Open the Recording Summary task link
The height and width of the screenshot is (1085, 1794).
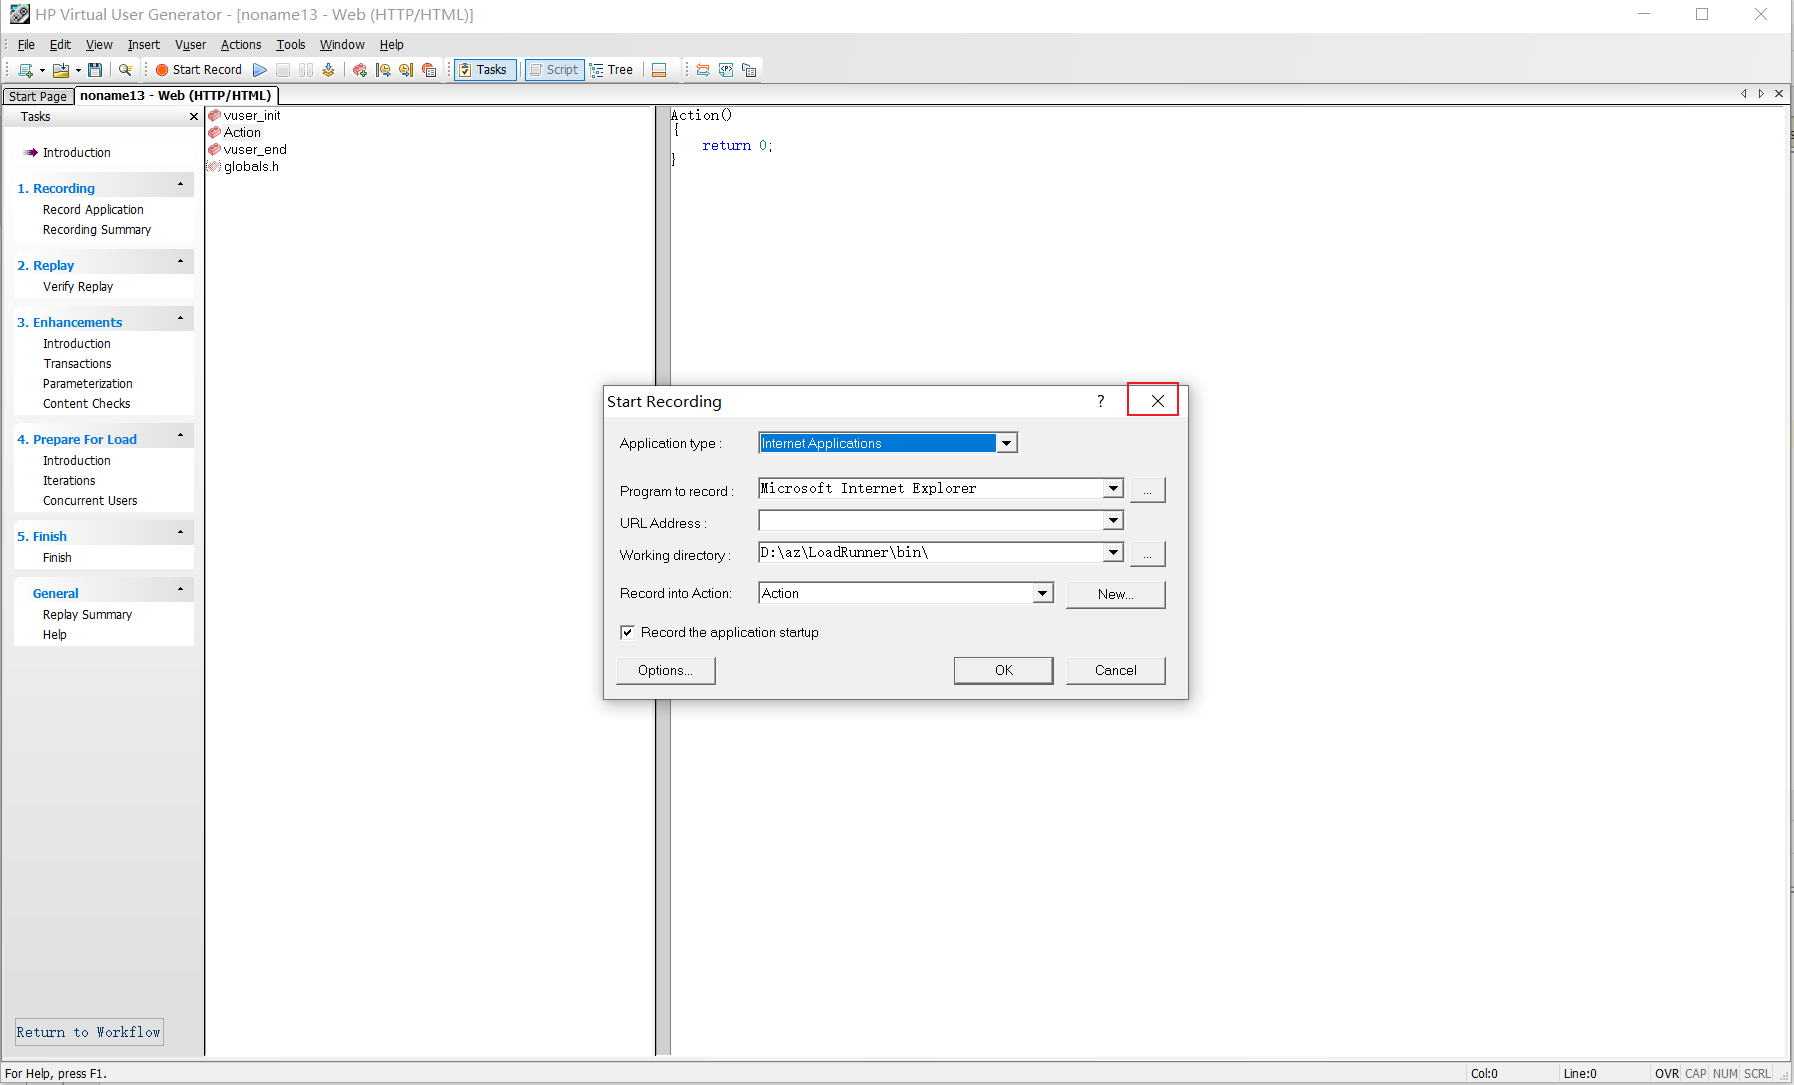[97, 230]
